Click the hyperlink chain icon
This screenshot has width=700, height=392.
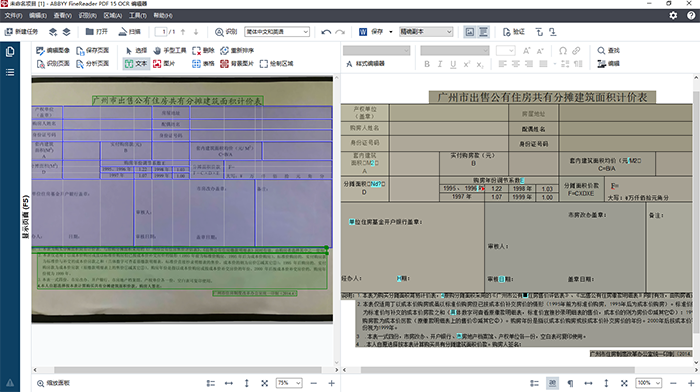pyautogui.click(x=576, y=50)
